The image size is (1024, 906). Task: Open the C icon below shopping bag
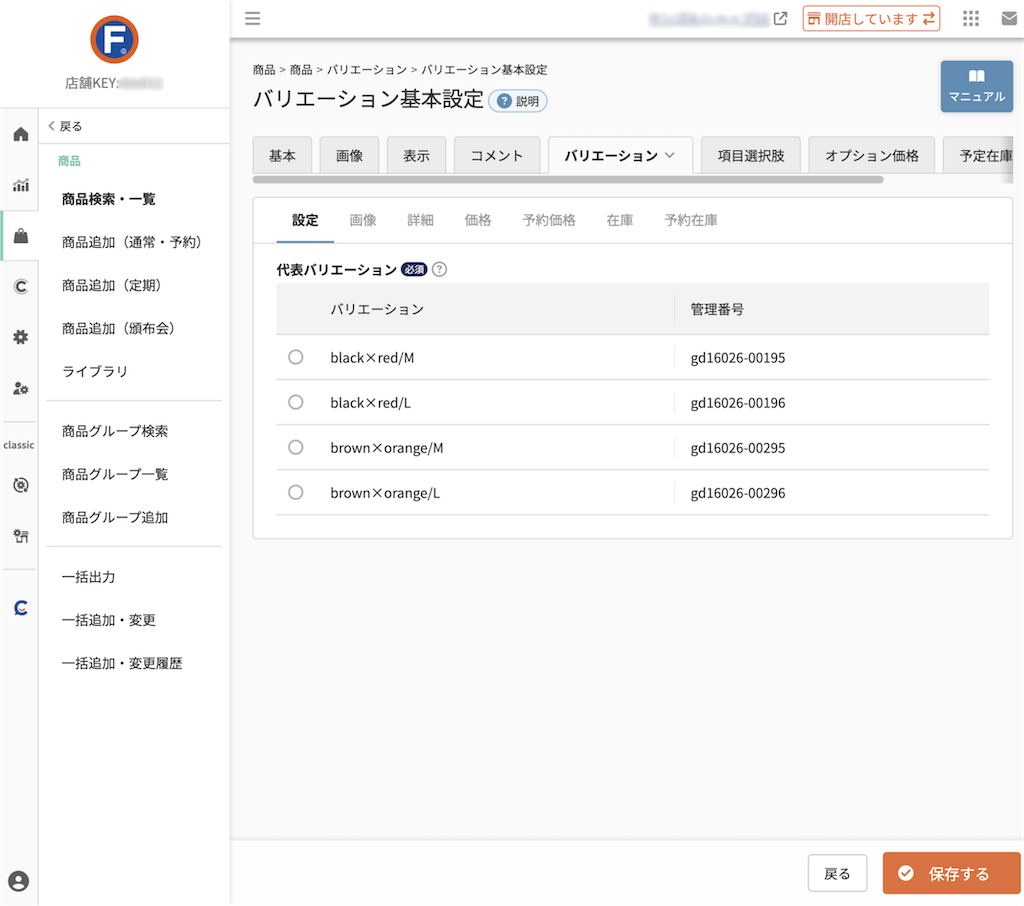21,286
